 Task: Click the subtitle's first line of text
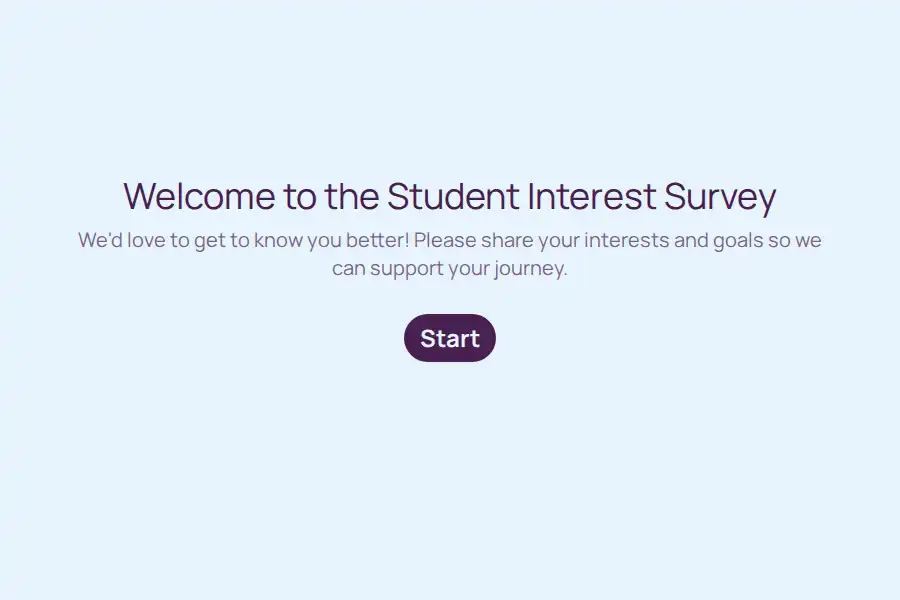[449, 240]
